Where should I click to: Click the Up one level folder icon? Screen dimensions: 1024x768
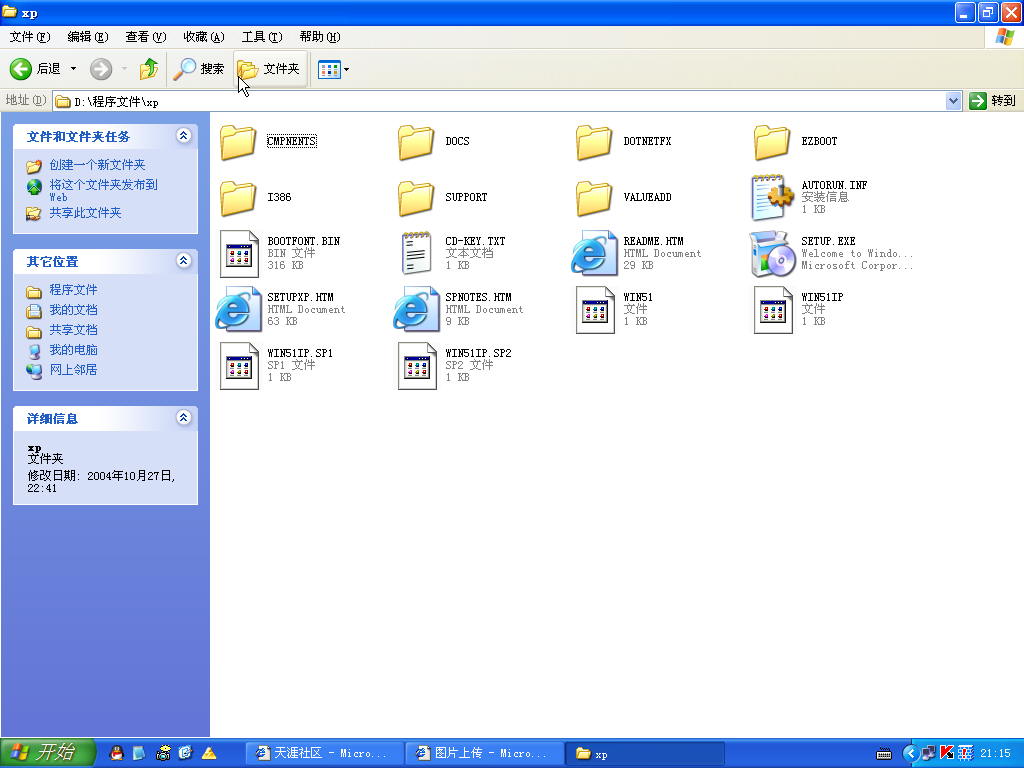pos(149,69)
